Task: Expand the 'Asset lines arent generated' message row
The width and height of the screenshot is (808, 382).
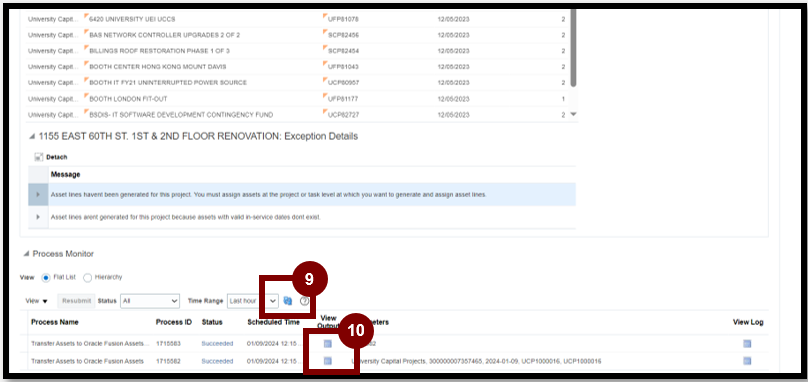Action: coord(38,217)
